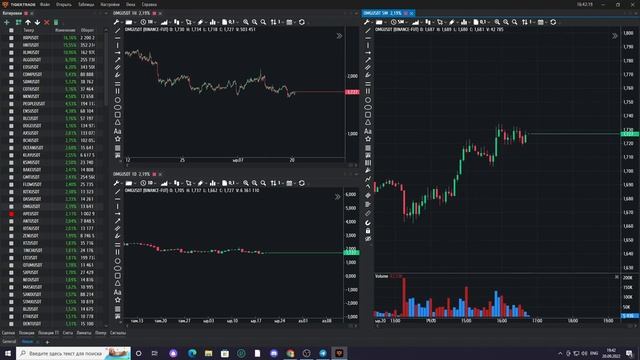Move selected ticker up in watchlist
The image size is (640, 360).
28,22
